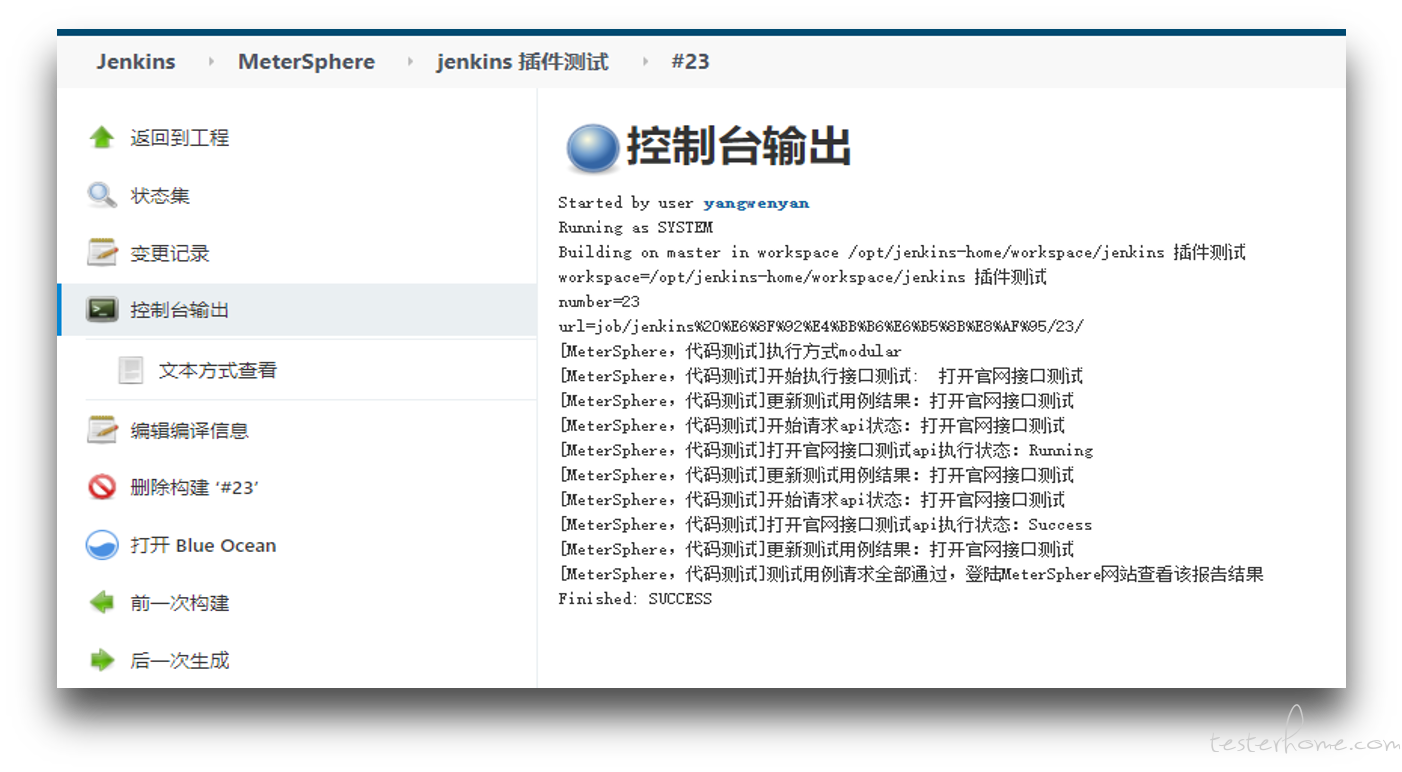This screenshot has width=1402, height=772.
Task: Go to 后一次生成 next build
Action: coord(179,661)
